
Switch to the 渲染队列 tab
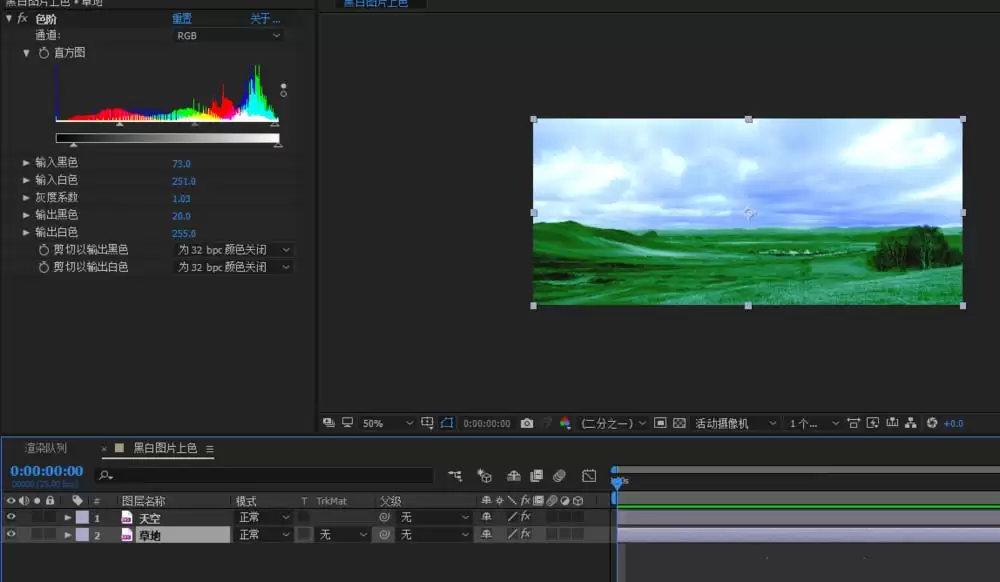(x=46, y=448)
